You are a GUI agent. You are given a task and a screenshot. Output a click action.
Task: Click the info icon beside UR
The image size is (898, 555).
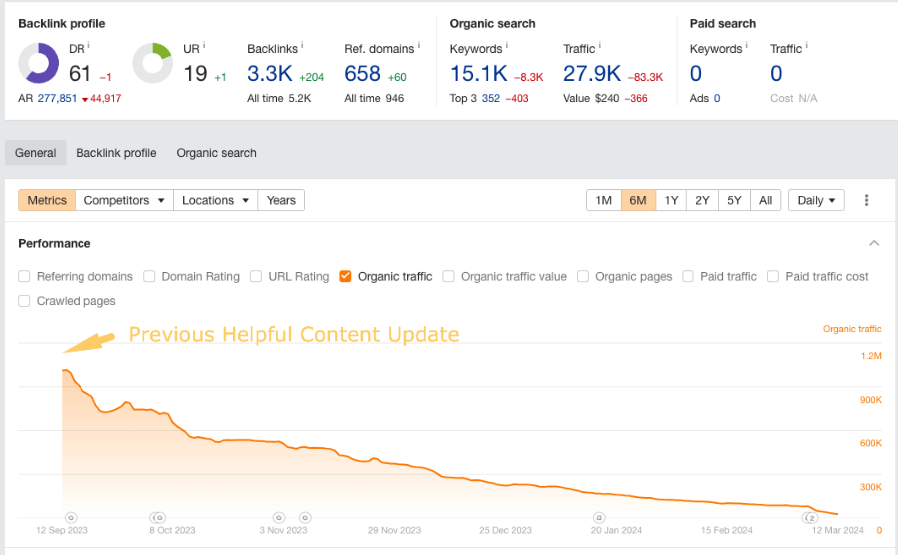tap(203, 46)
